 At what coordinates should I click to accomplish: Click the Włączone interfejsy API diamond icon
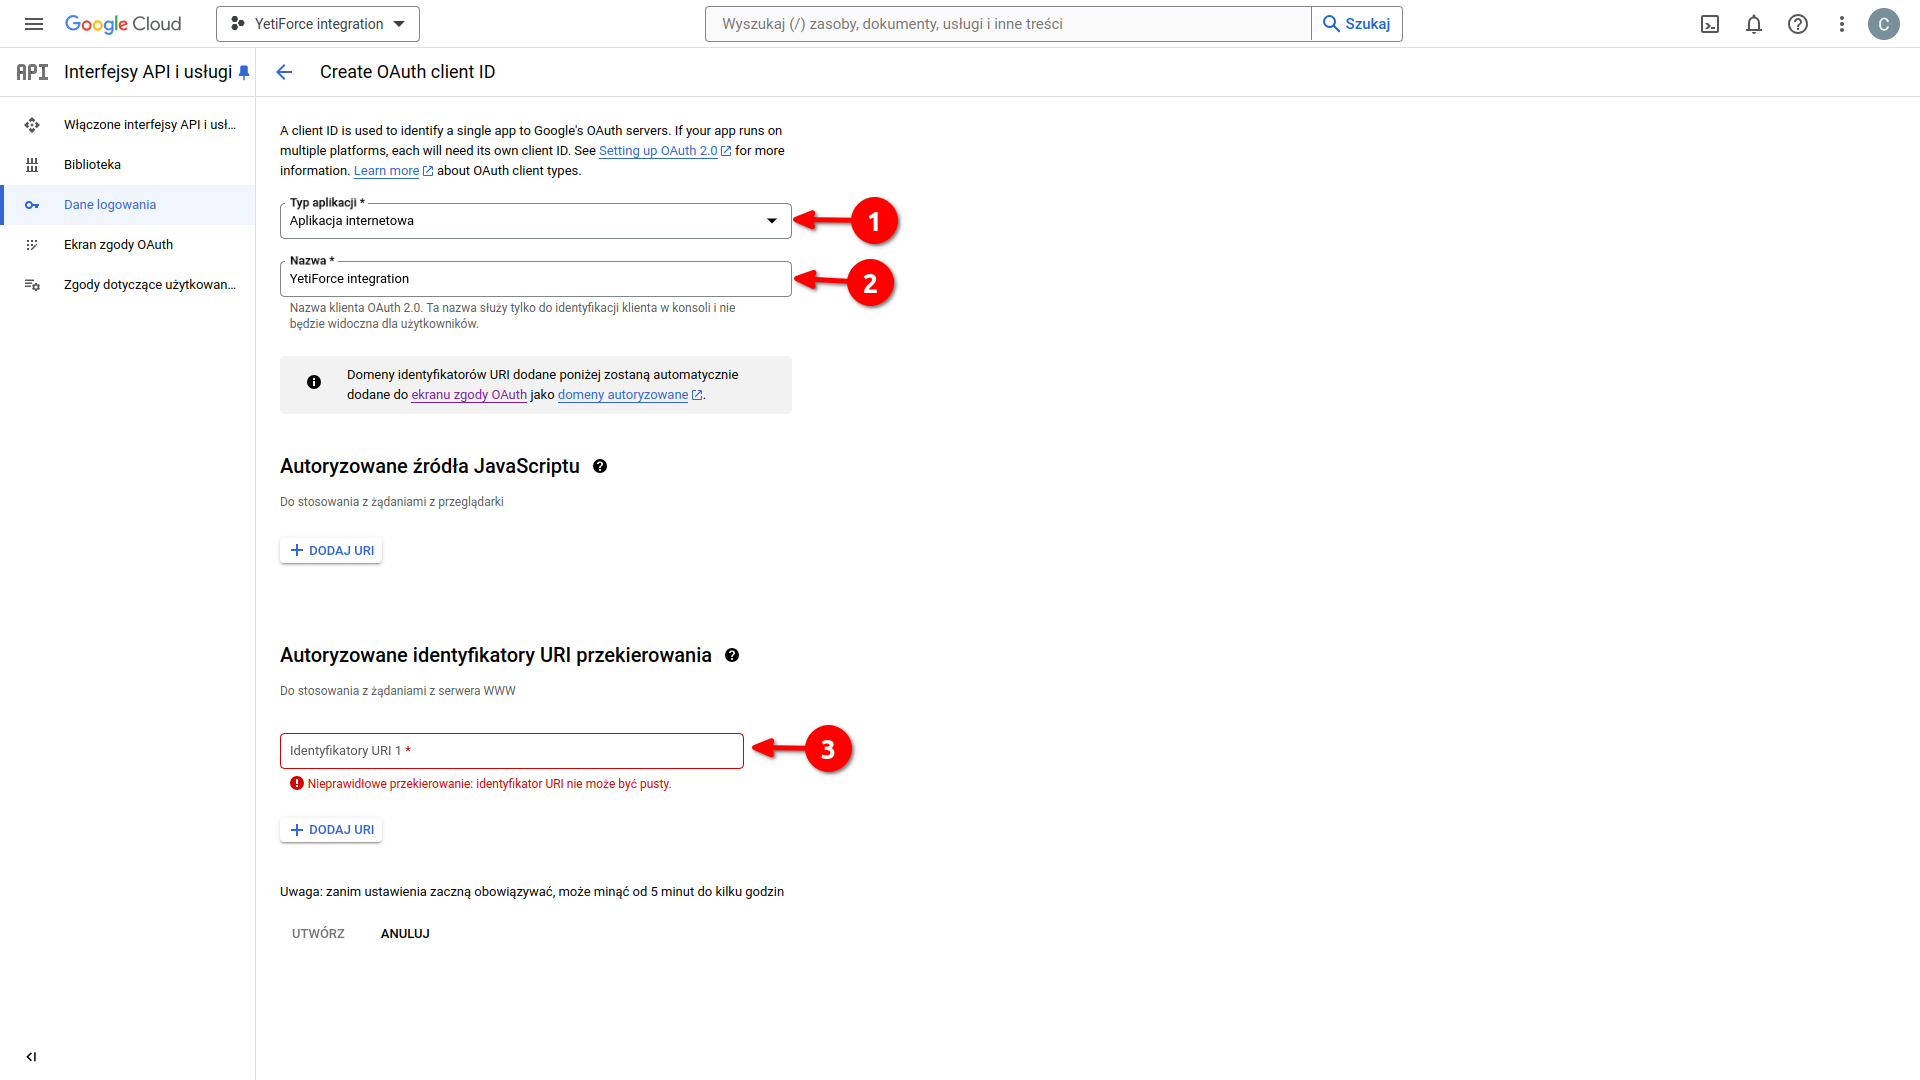32,125
